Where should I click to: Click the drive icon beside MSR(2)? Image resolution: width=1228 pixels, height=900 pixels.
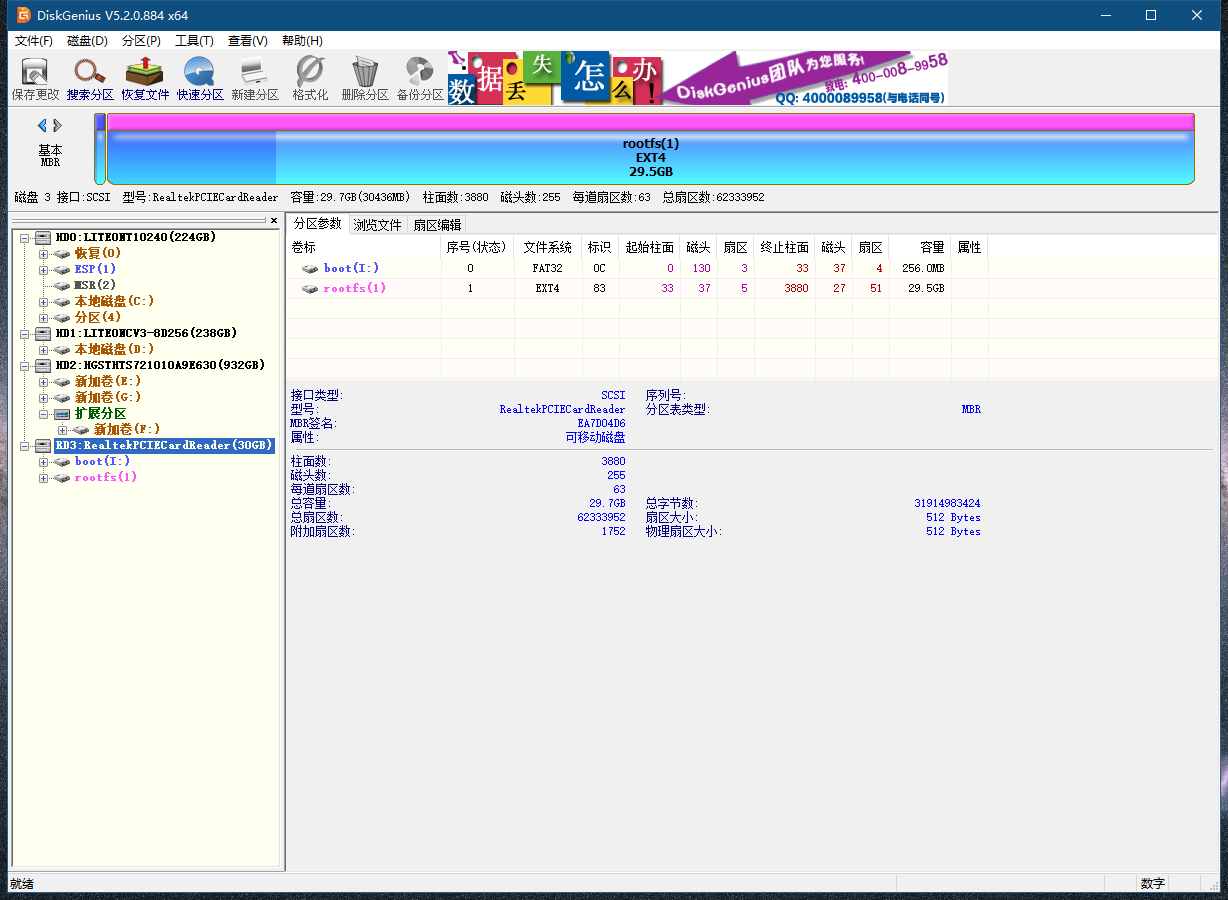point(62,285)
